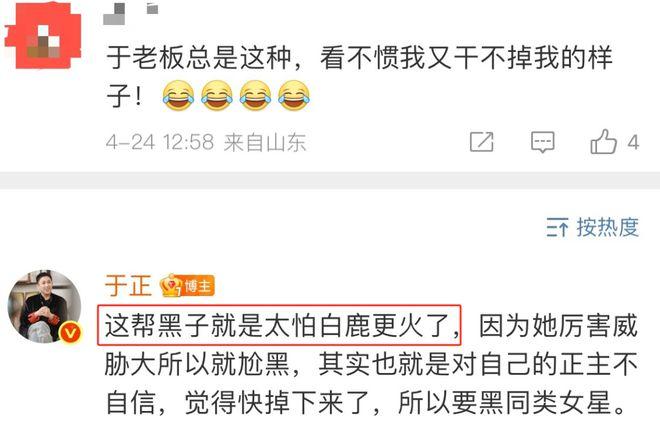Viewport: 660px width, 425px height.
Task: Like the comment with the thumbs-up icon
Action: click(x=604, y=141)
